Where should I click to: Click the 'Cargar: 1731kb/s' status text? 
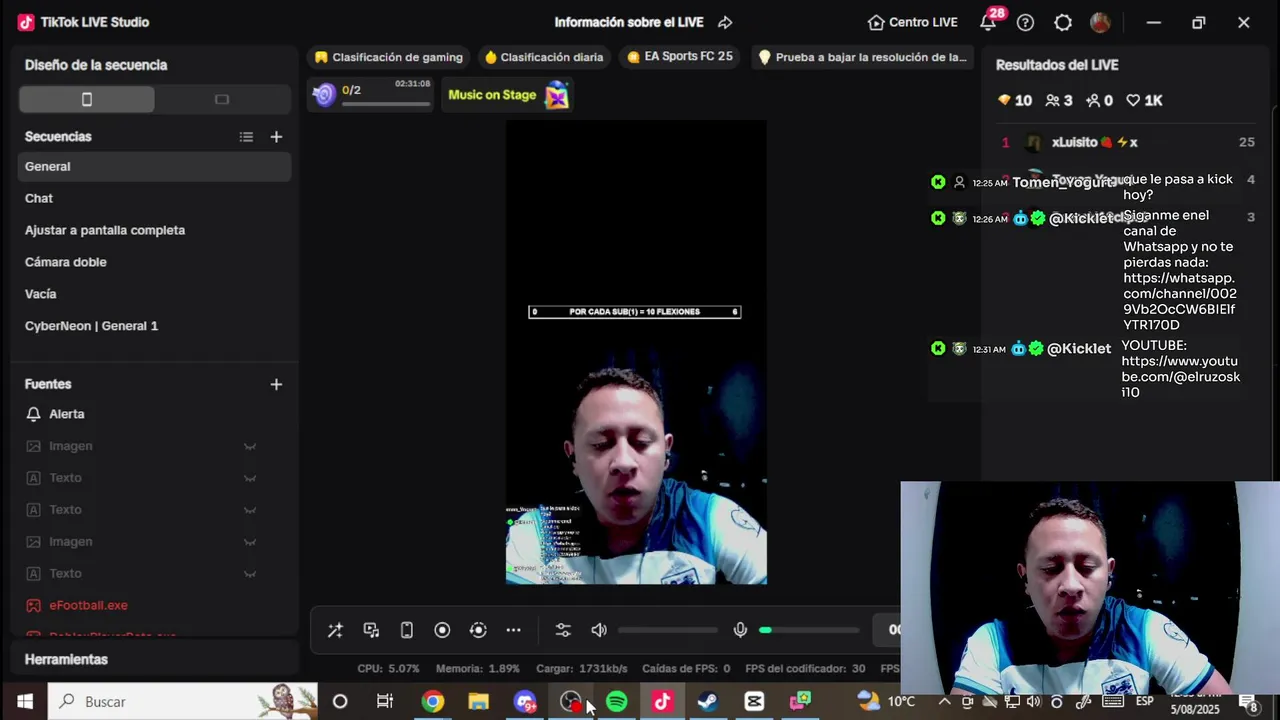click(x=582, y=668)
